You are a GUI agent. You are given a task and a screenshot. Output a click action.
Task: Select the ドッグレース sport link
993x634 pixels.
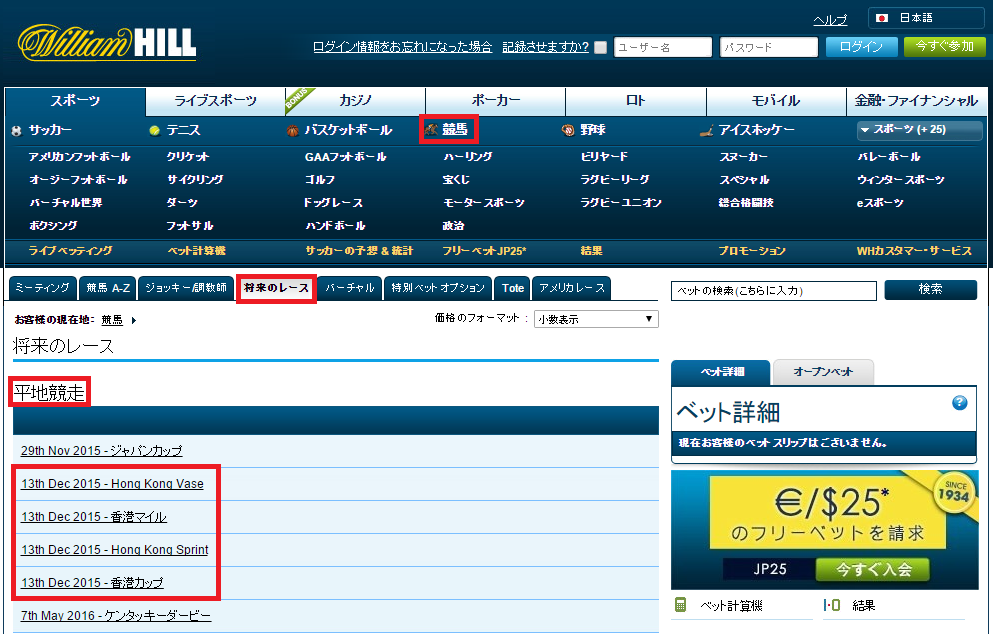[333, 203]
